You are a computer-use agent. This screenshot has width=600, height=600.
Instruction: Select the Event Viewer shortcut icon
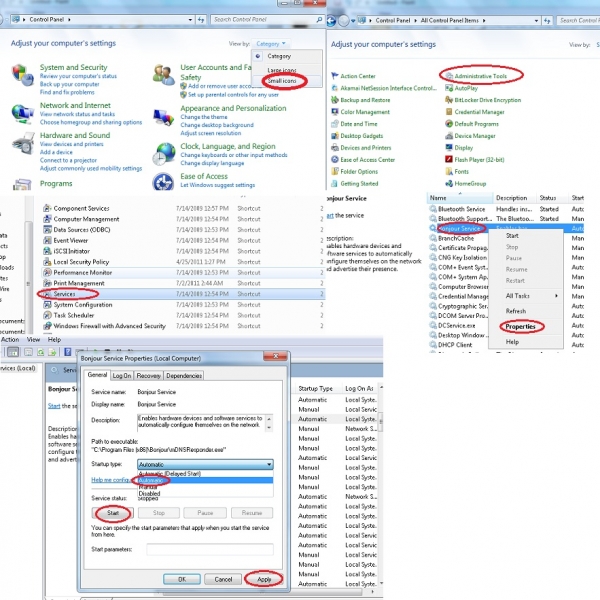click(x=47, y=240)
